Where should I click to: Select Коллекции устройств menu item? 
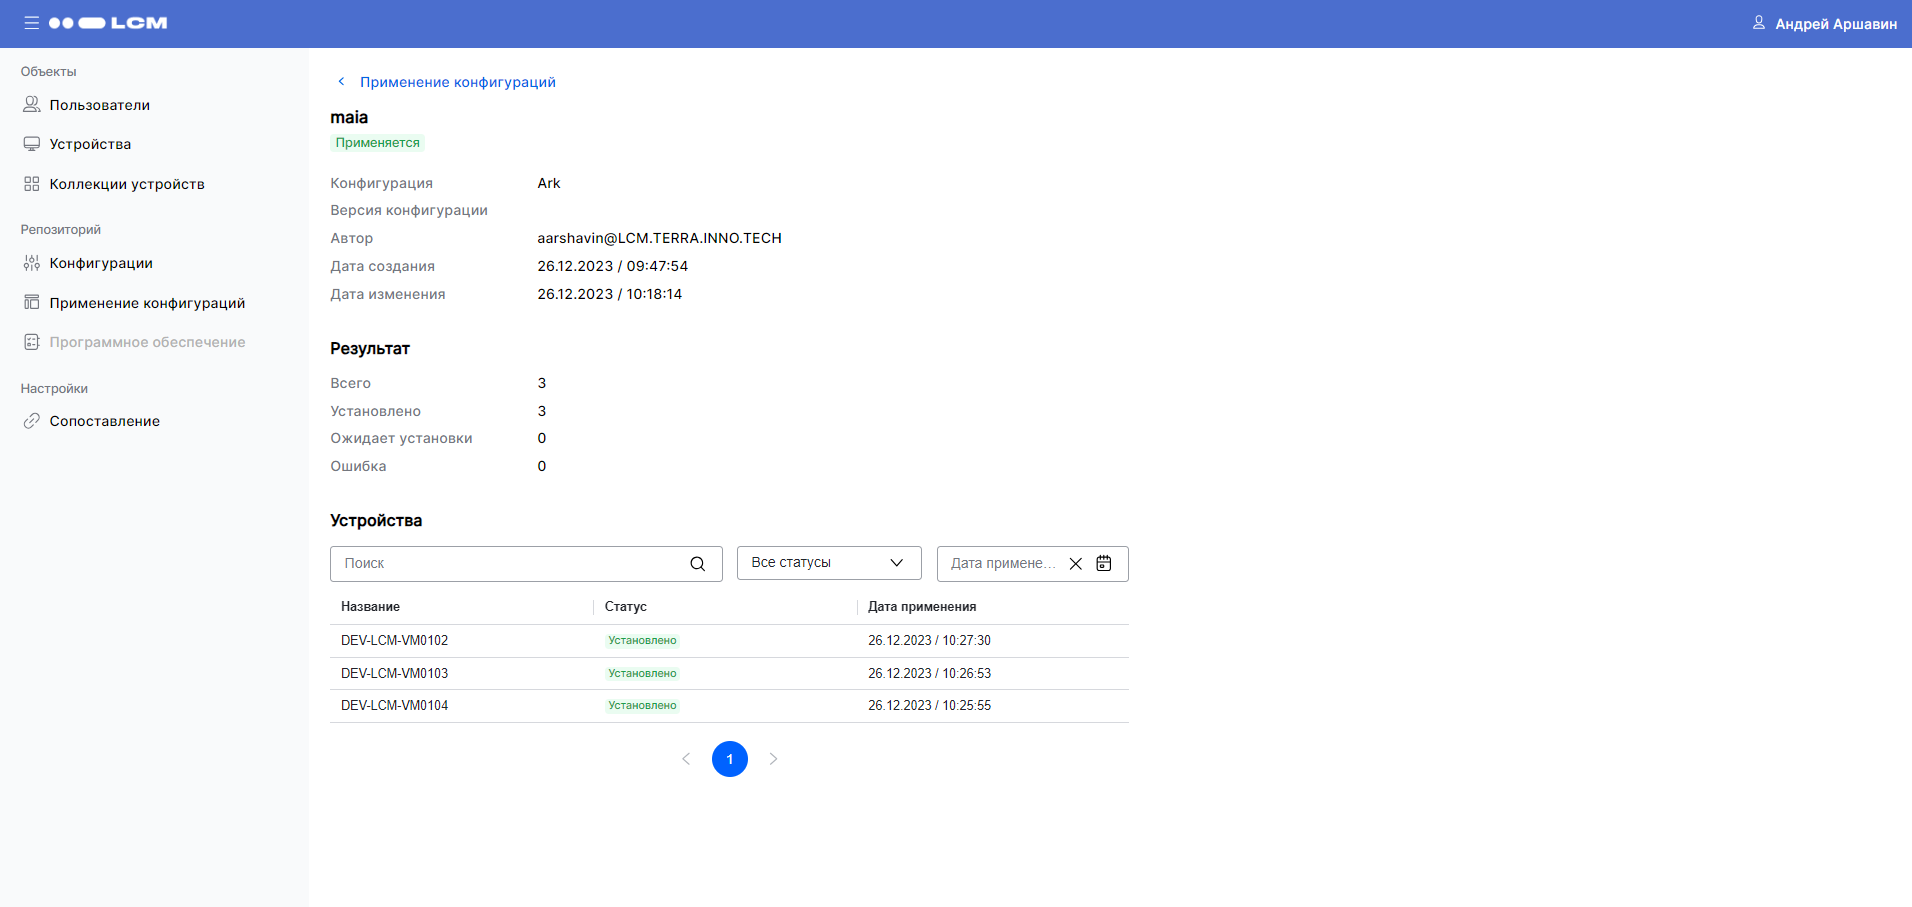point(127,184)
